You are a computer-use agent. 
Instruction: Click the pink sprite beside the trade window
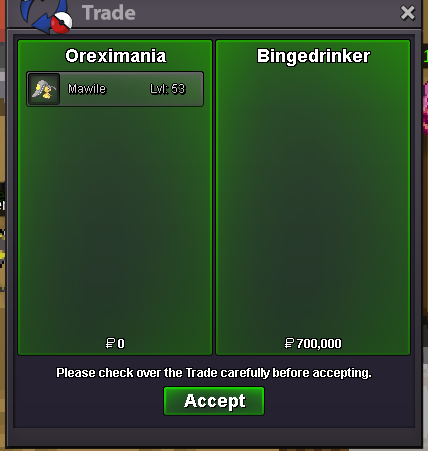(425, 108)
